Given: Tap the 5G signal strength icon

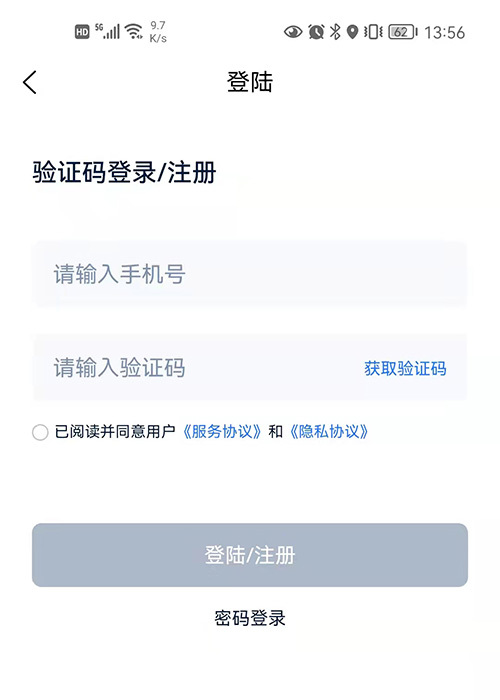Looking at the screenshot, I should 107,31.
